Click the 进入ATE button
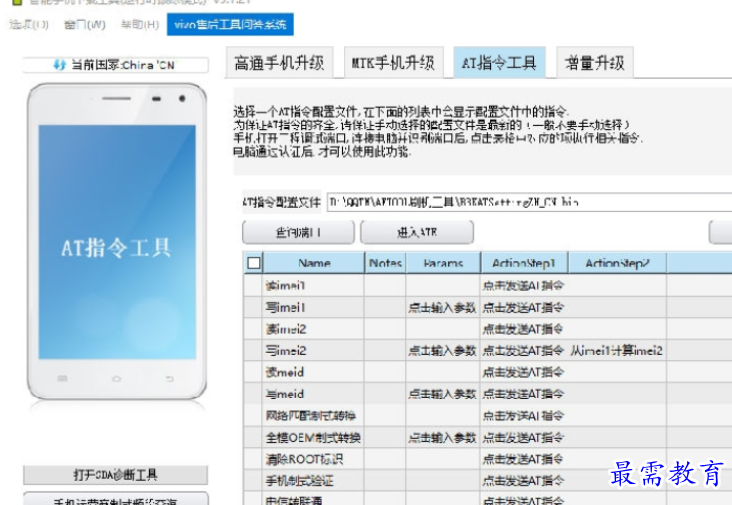Viewport: 732px width, 505px height. (417, 232)
